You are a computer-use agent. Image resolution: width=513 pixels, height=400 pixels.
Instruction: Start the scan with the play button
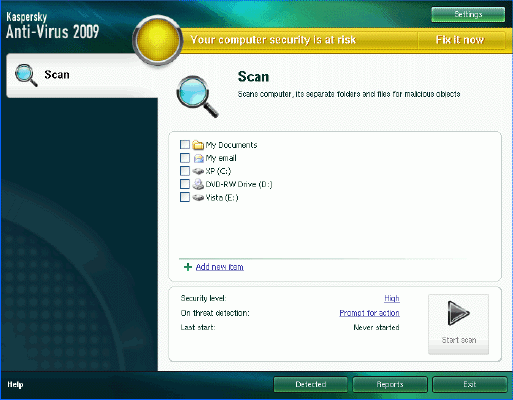point(458,324)
